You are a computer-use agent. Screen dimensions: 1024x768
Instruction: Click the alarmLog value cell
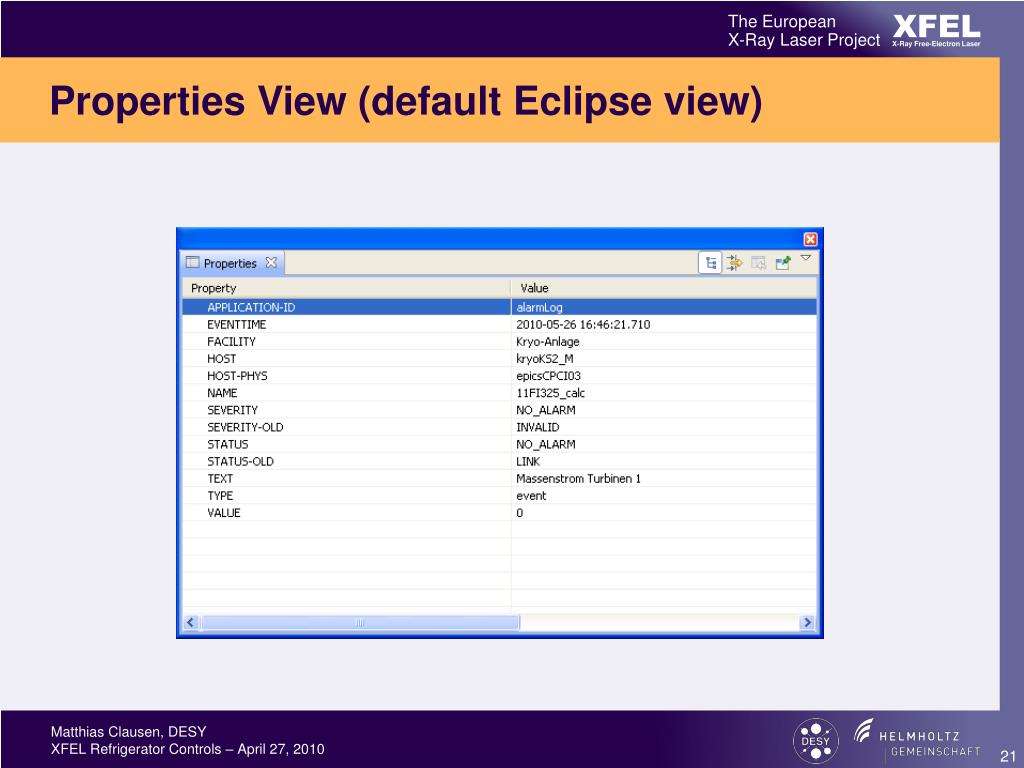coord(664,307)
